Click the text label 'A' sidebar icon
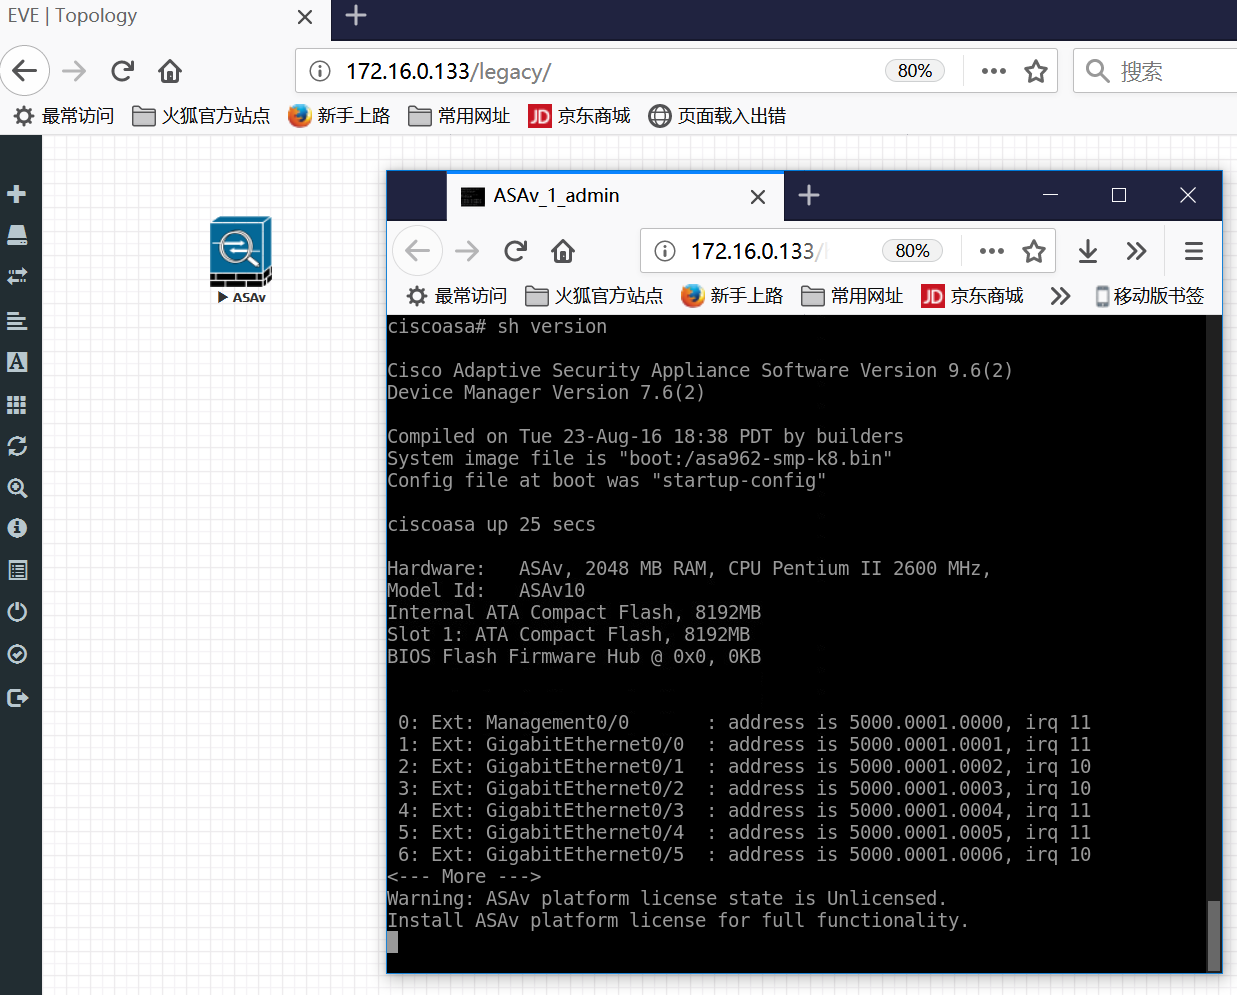The height and width of the screenshot is (995, 1237). [x=16, y=362]
